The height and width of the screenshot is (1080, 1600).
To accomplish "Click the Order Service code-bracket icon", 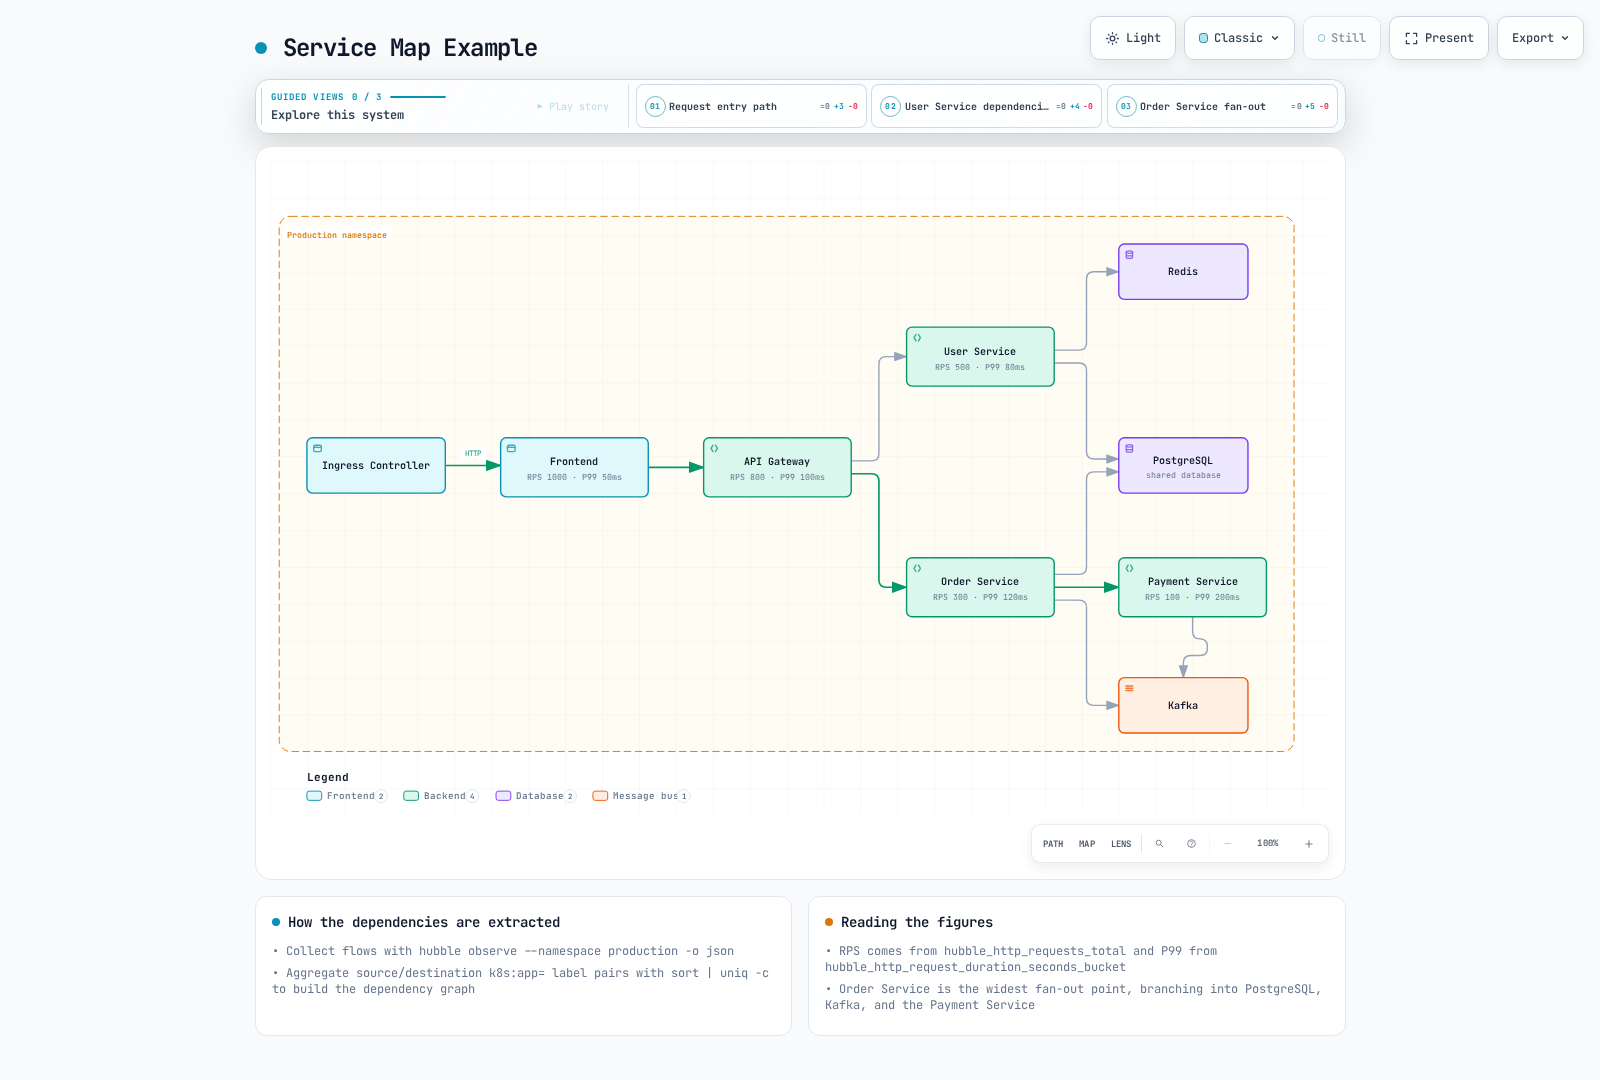I will pos(917,568).
